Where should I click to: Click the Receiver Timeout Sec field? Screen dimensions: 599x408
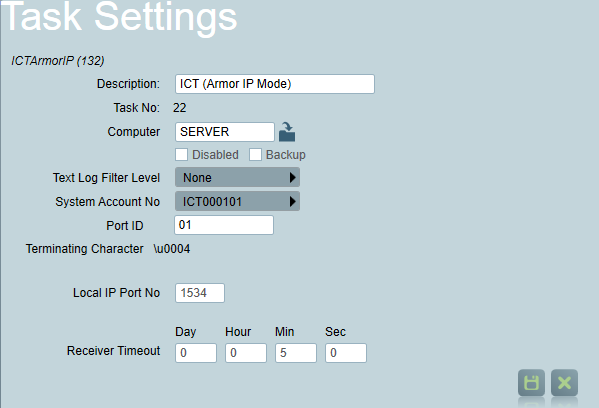(346, 353)
